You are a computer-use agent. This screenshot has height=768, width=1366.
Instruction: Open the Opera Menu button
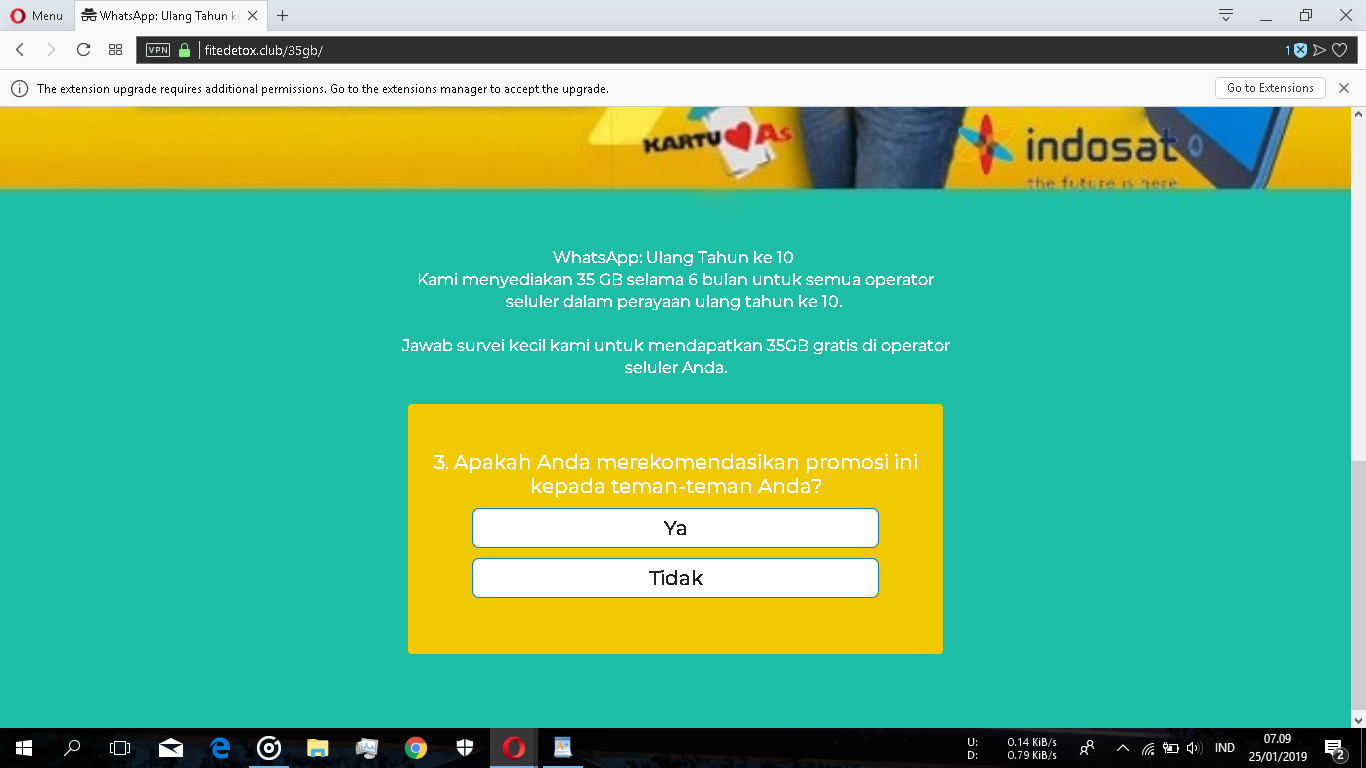[x=37, y=15]
